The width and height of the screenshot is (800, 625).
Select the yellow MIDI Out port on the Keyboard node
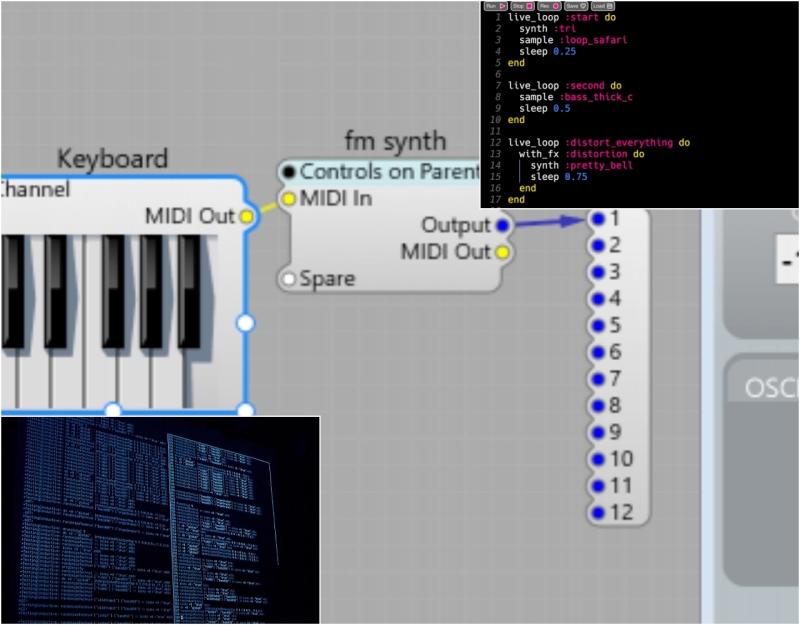[247, 216]
